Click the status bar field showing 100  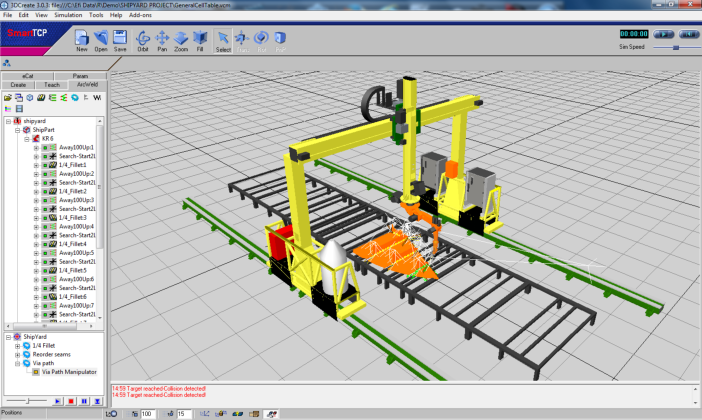[x=147, y=413]
